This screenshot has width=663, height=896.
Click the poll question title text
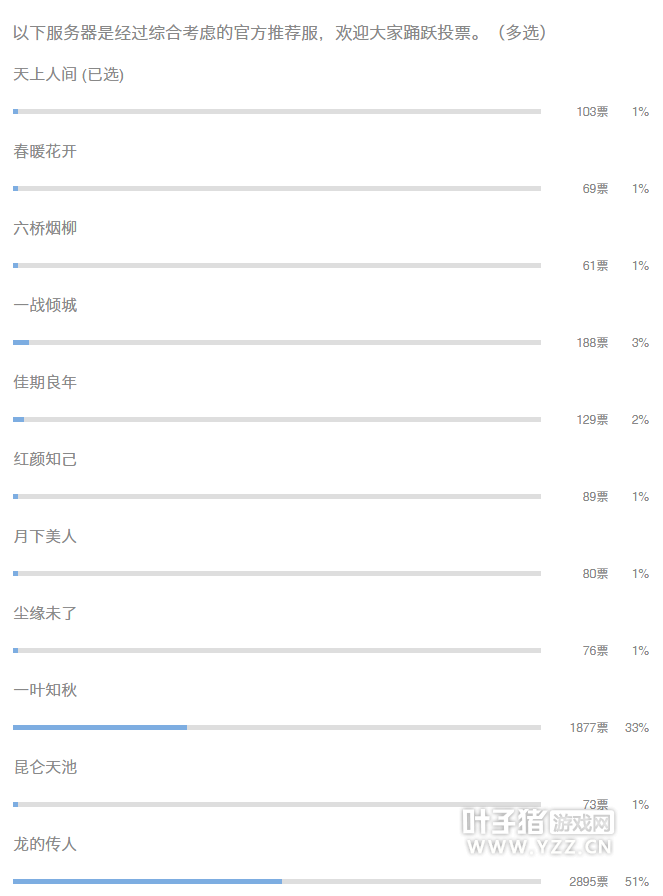[279, 33]
